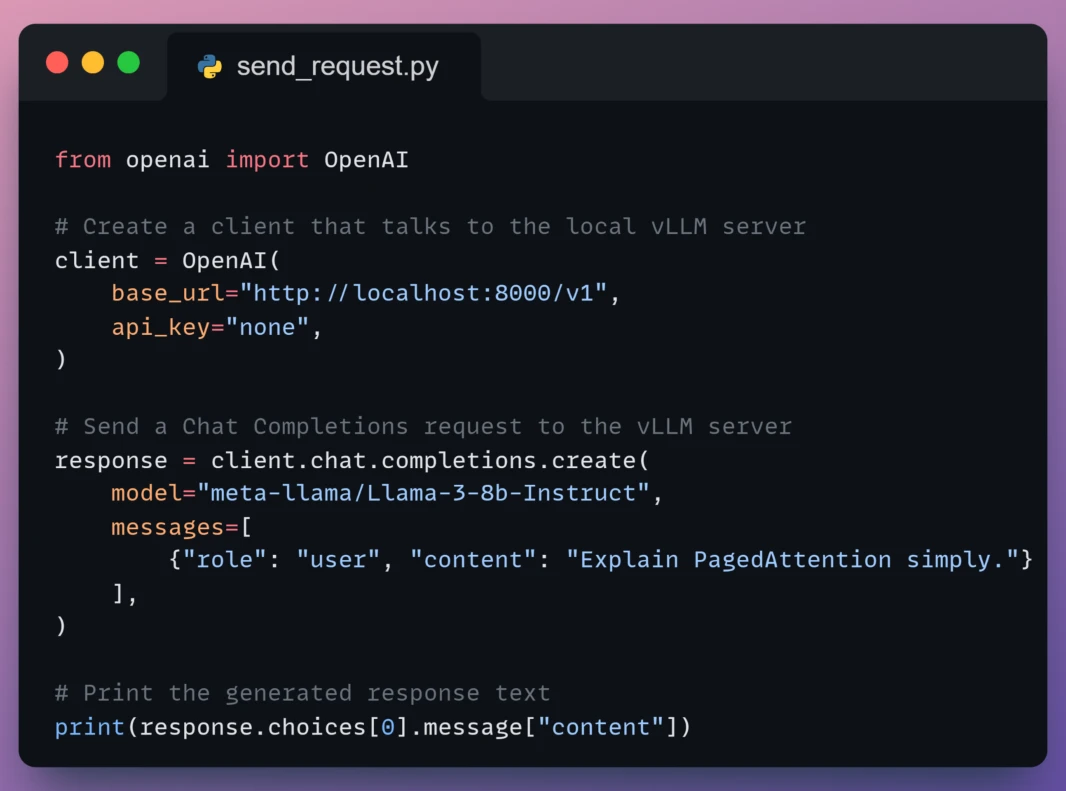Click the 'Print the generated response text' comment

[x=303, y=693]
